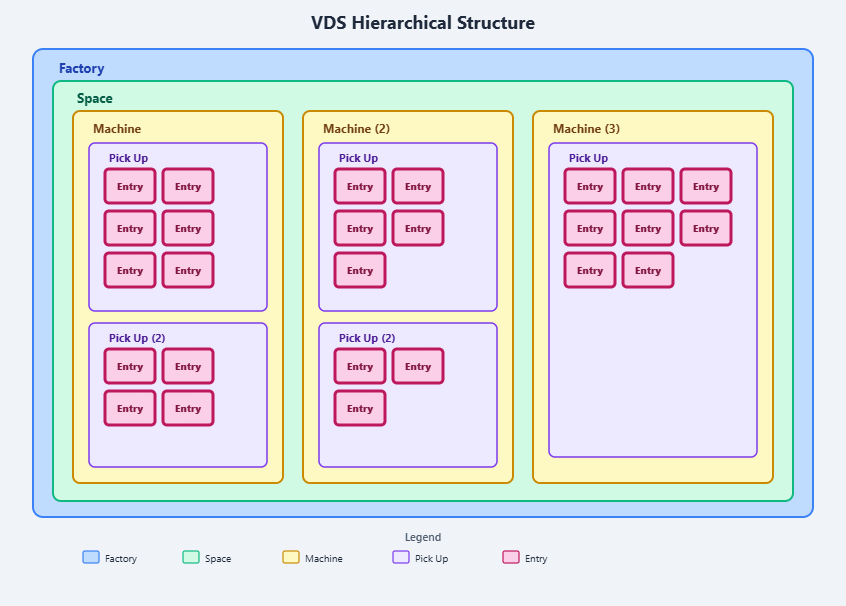Click the blue Factory legend swatch
846x606 pixels.
click(x=91, y=557)
